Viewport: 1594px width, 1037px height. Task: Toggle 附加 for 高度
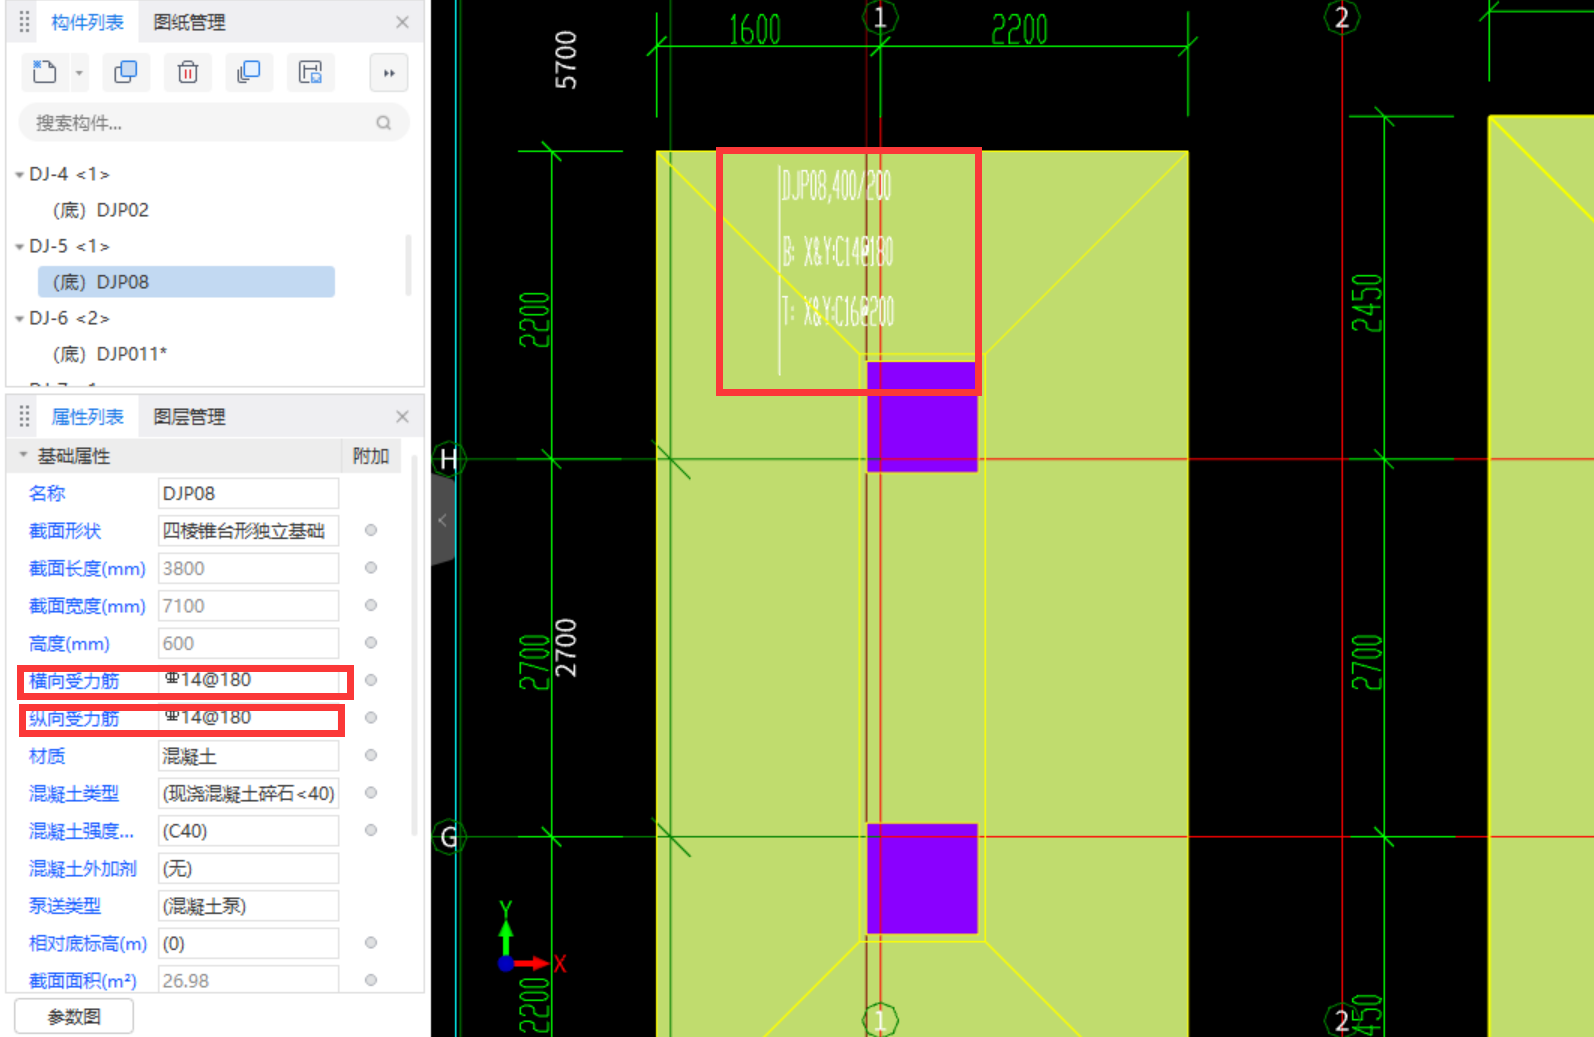point(371,642)
